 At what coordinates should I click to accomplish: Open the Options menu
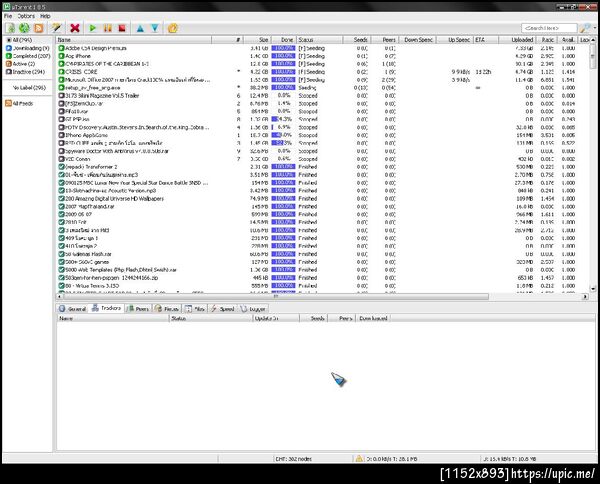pos(26,16)
